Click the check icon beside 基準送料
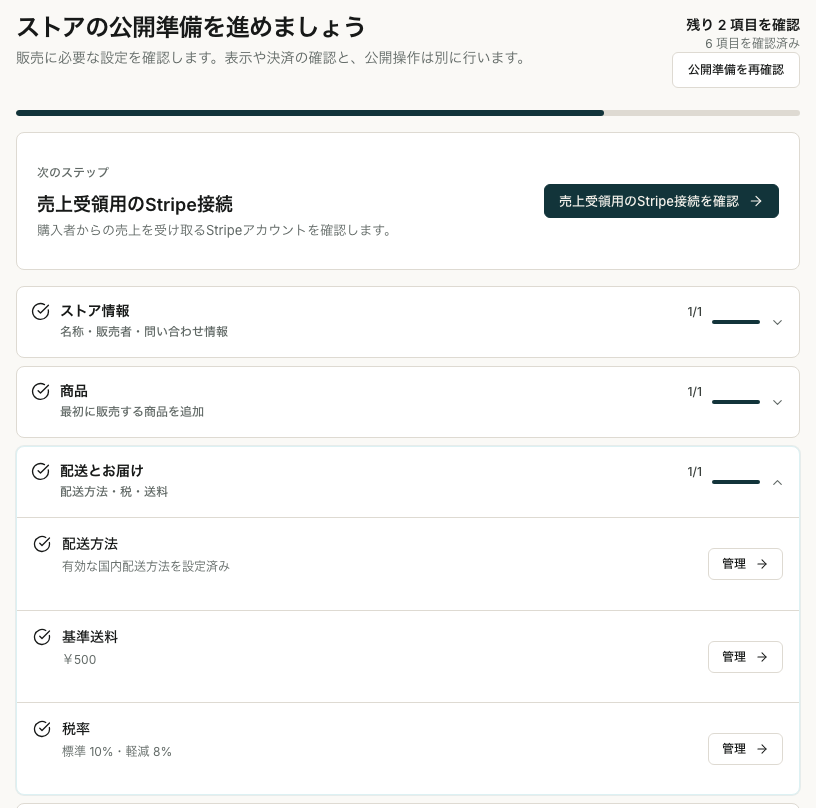816x808 pixels. coord(42,637)
